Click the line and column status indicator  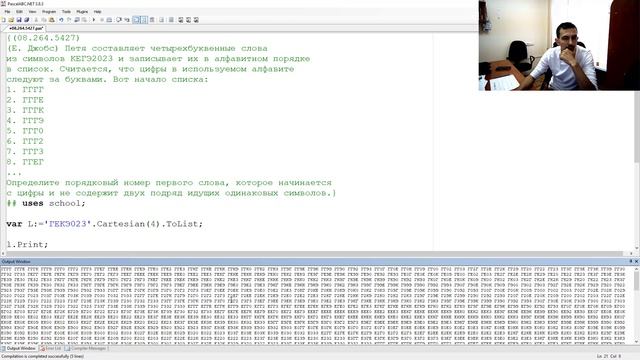coord(609,356)
